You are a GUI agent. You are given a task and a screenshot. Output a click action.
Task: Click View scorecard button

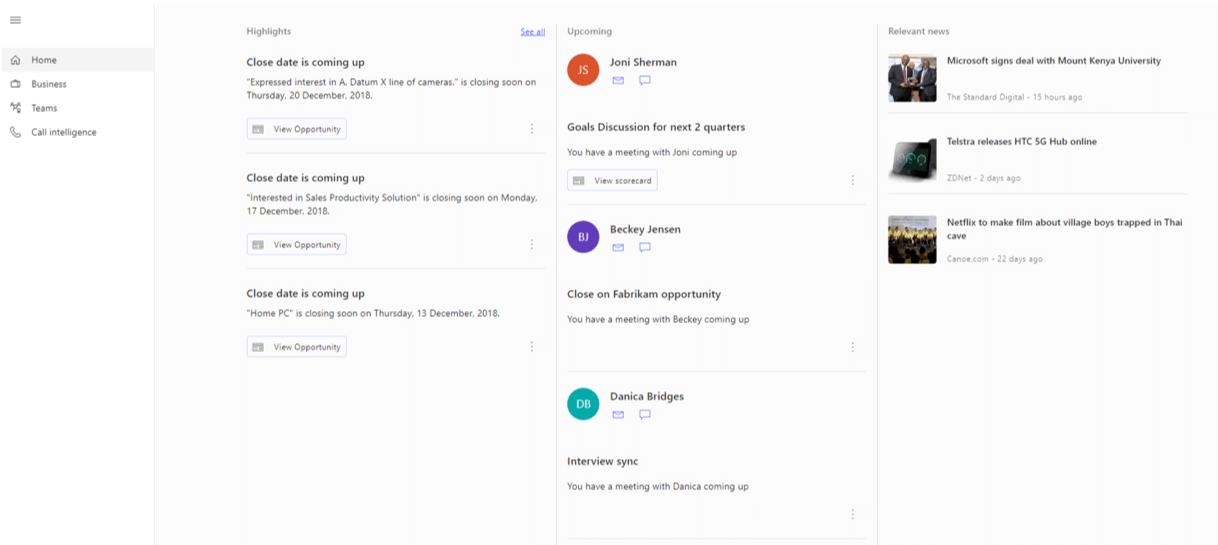pos(612,181)
